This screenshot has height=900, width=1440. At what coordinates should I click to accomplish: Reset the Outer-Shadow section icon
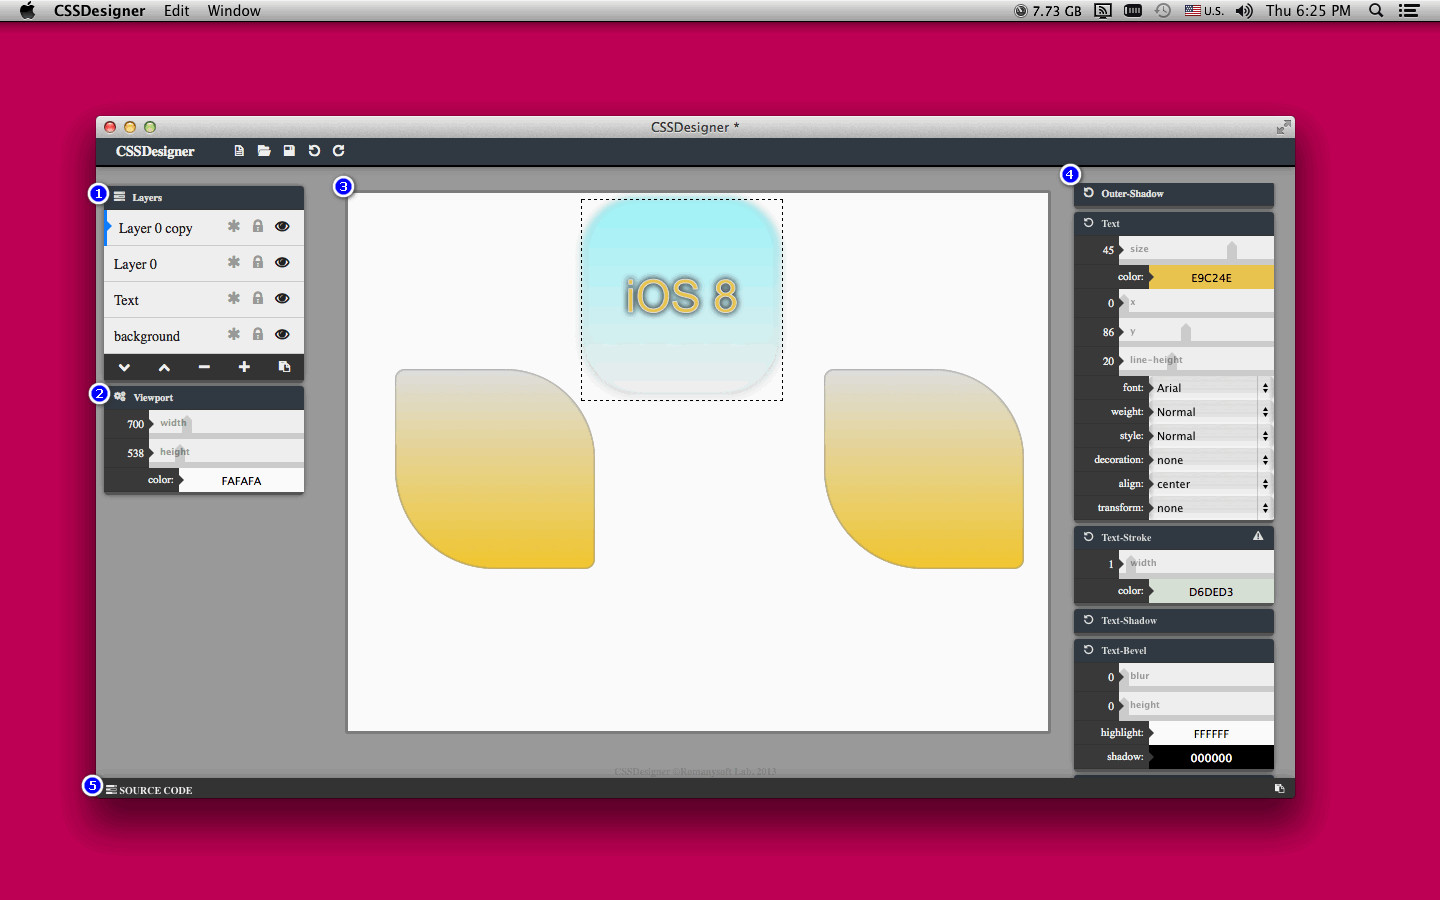click(x=1089, y=193)
